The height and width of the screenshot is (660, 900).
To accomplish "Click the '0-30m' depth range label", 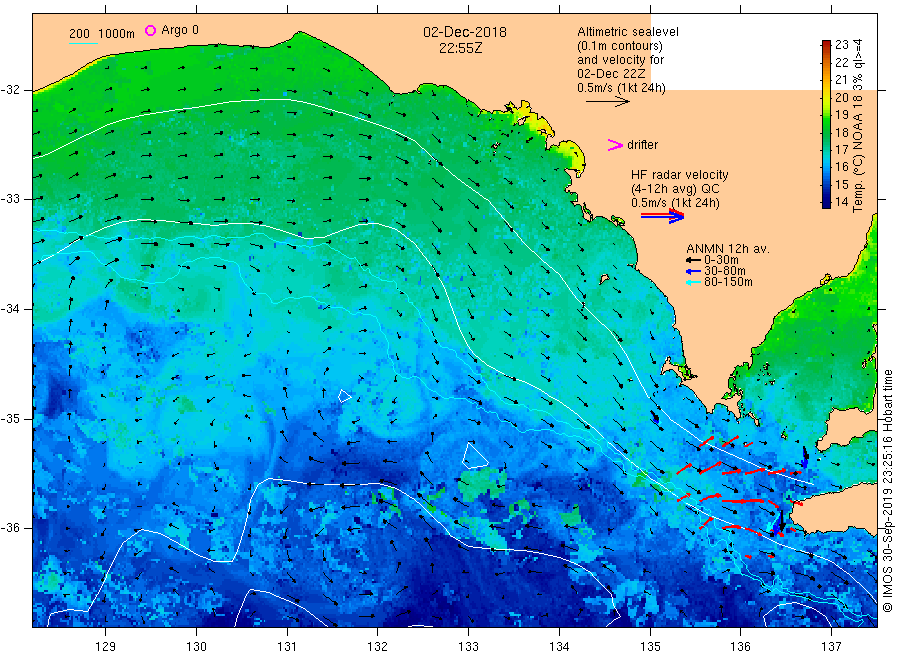I will coord(721,260).
